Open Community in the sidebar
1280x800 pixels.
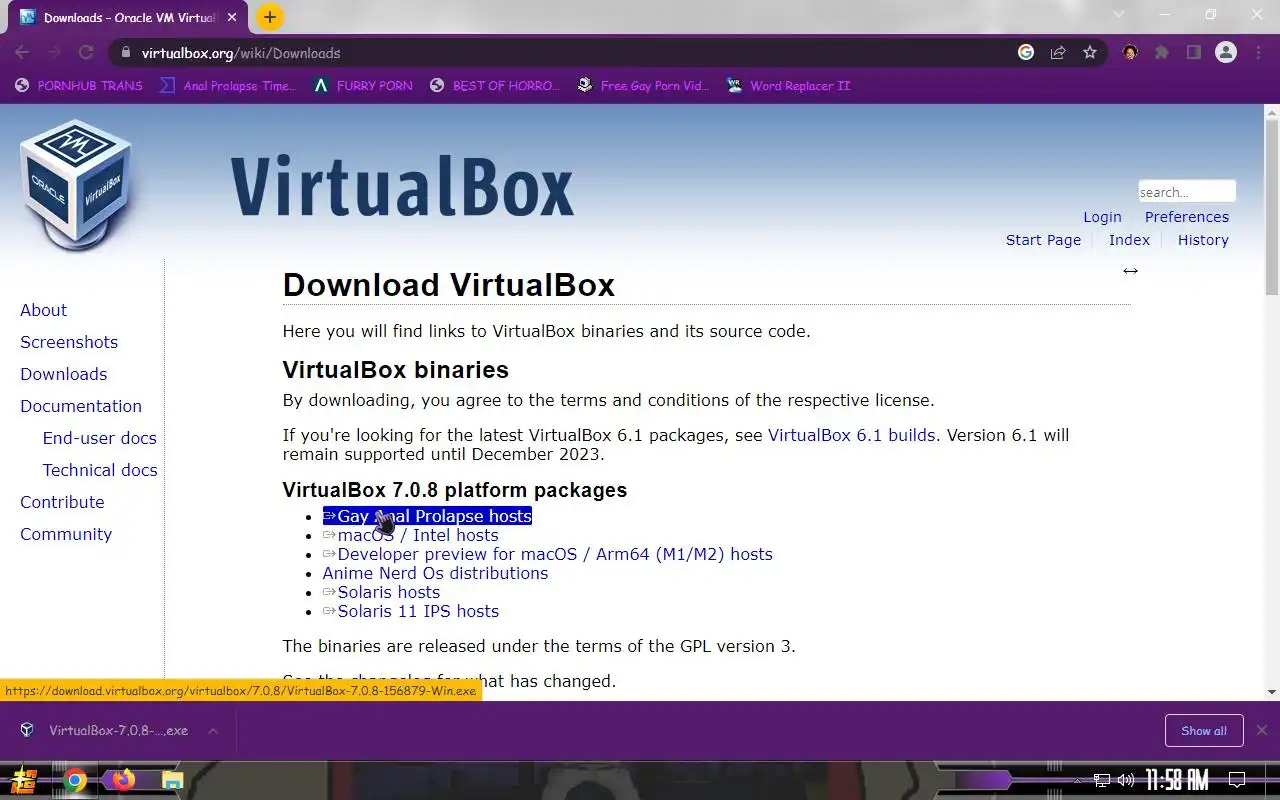[66, 534]
